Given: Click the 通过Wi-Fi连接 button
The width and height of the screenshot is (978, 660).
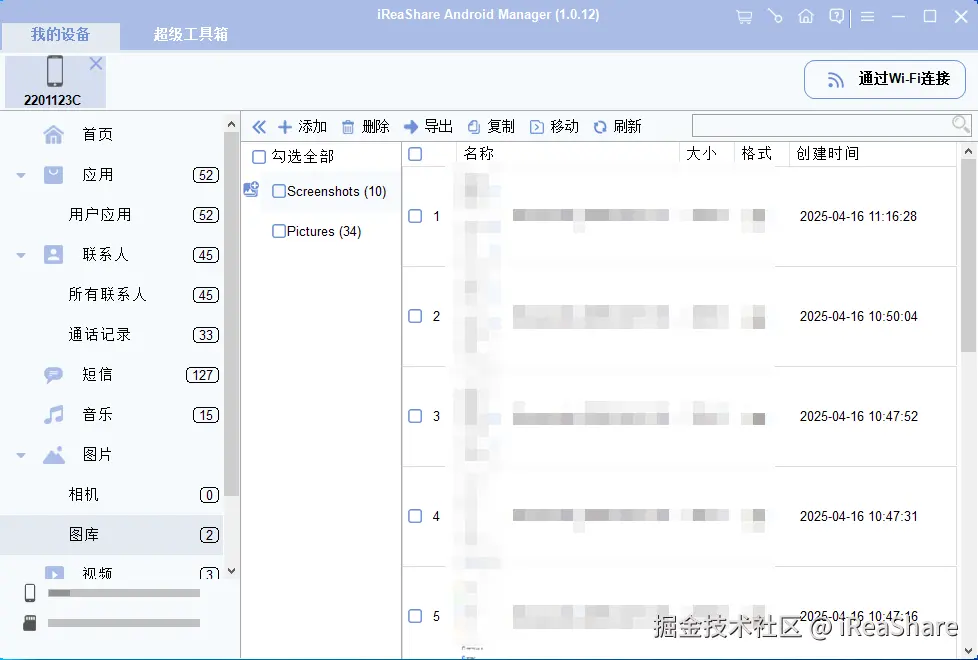Looking at the screenshot, I should point(884,79).
